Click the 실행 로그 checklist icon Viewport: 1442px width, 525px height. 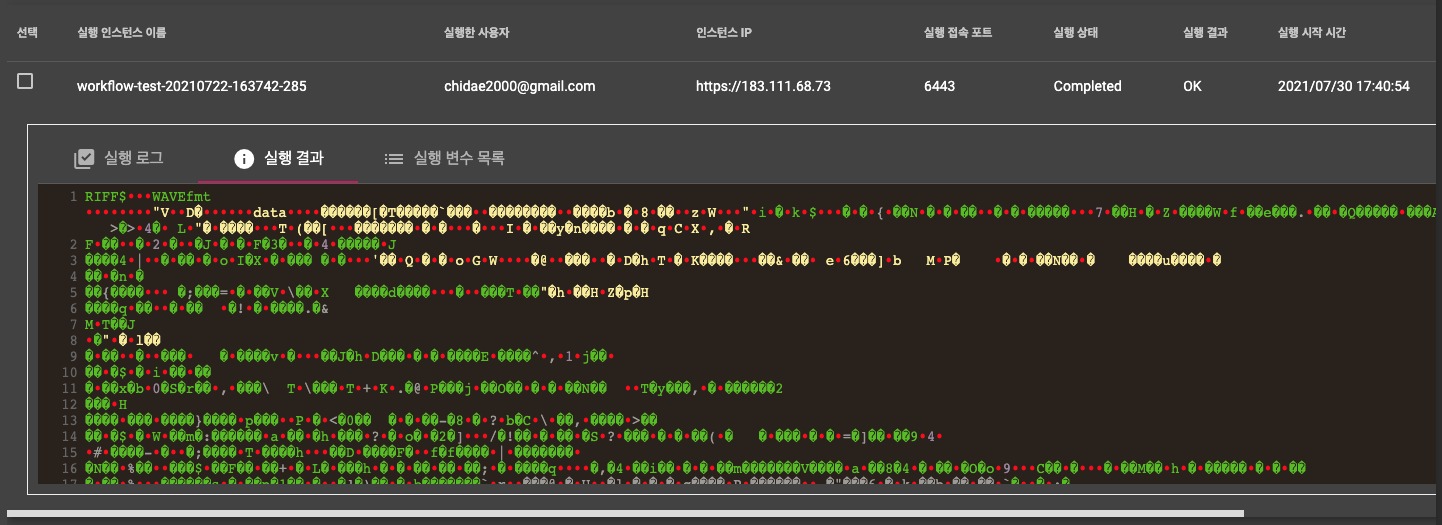pos(85,158)
